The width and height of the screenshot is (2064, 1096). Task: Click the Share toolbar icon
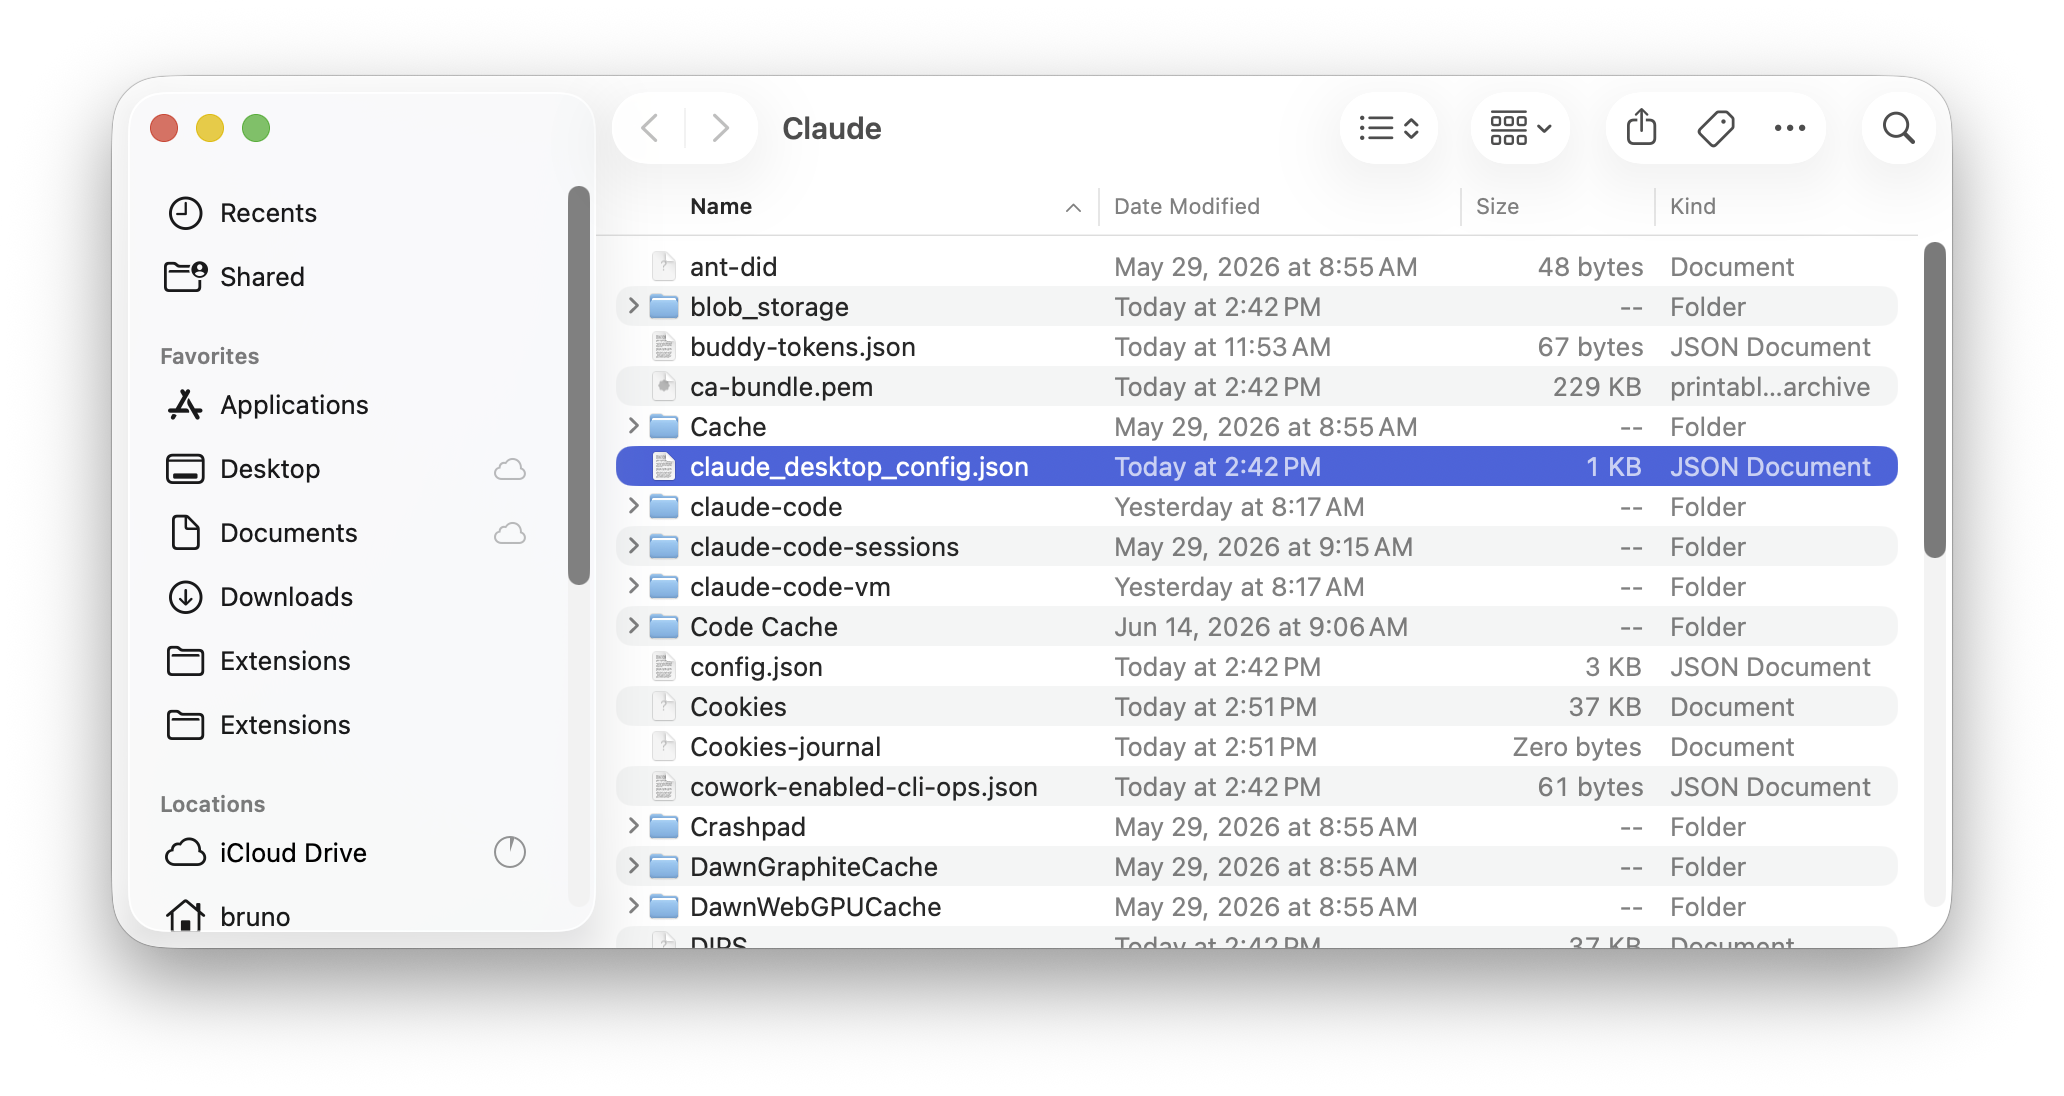[x=1641, y=128]
